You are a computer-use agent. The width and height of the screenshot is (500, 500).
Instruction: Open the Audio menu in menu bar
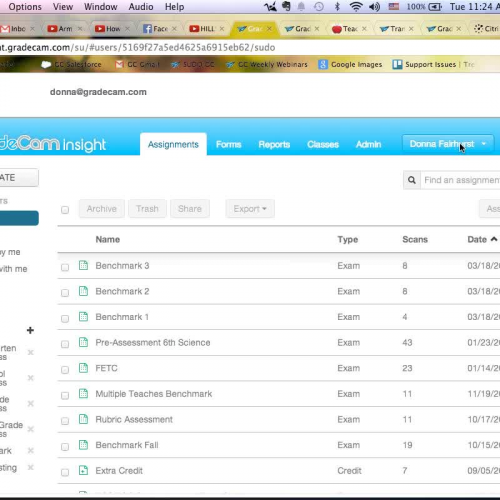141,7
